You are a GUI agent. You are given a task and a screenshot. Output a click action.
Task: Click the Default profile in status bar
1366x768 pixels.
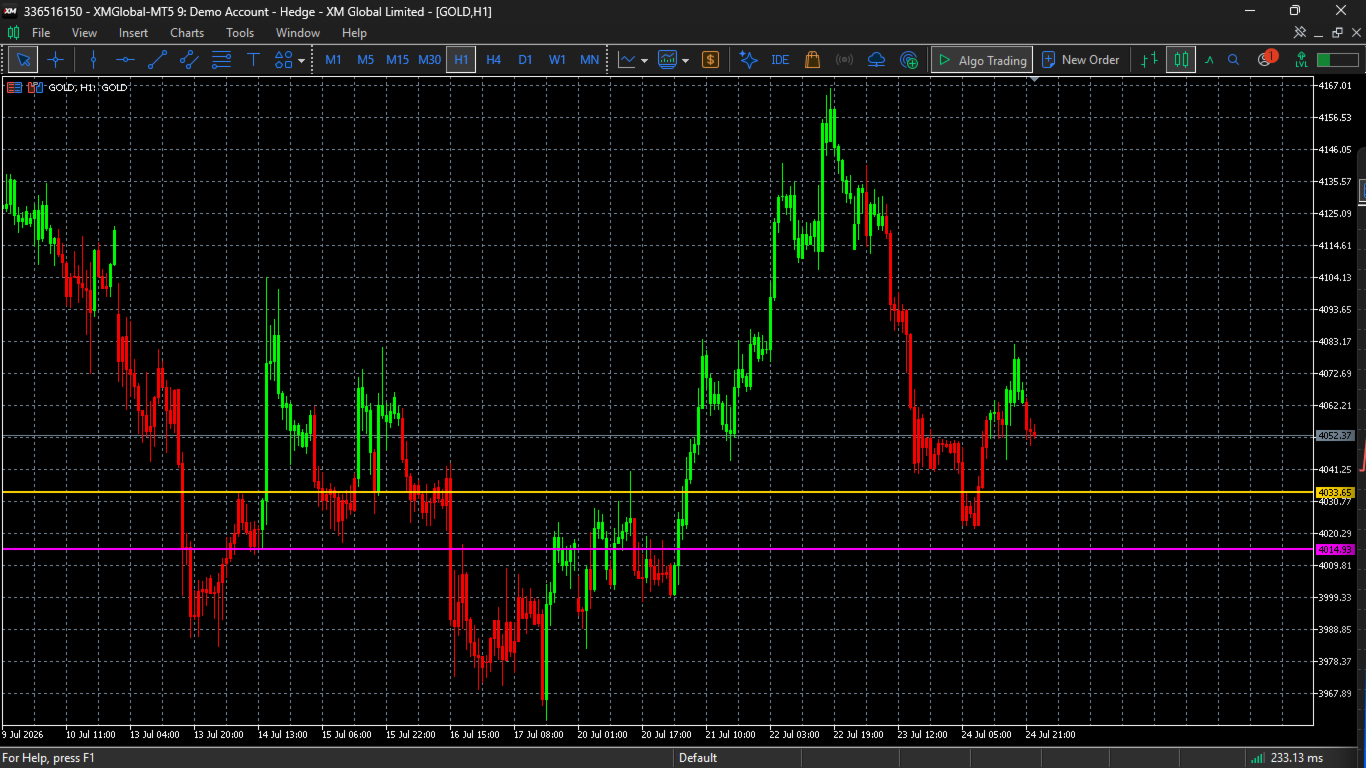(x=698, y=758)
